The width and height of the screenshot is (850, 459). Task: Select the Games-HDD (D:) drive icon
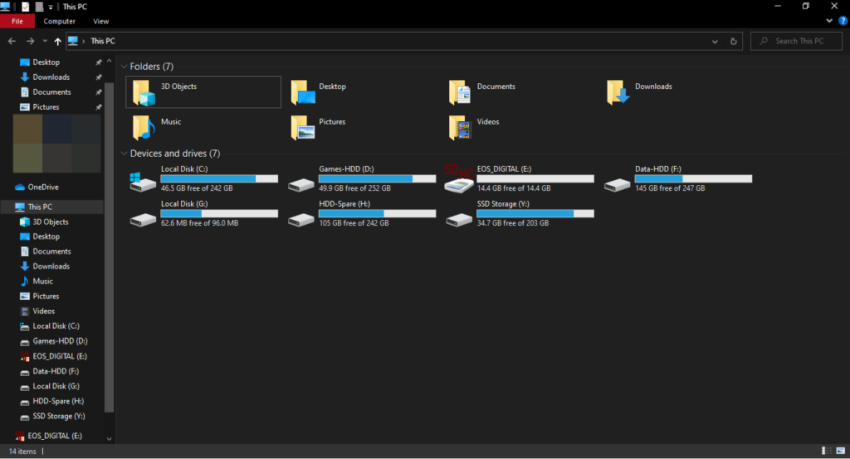click(x=301, y=185)
